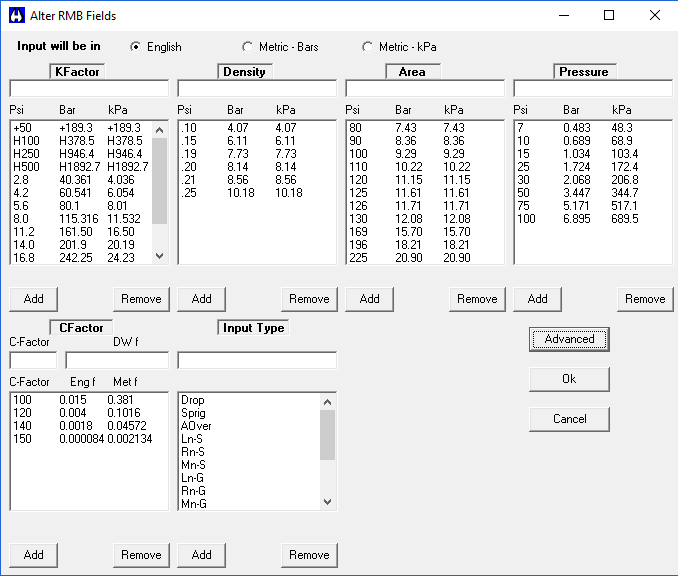This screenshot has width=678, height=576.
Task: Click Add under the CFactor list
Action: pos(33,555)
